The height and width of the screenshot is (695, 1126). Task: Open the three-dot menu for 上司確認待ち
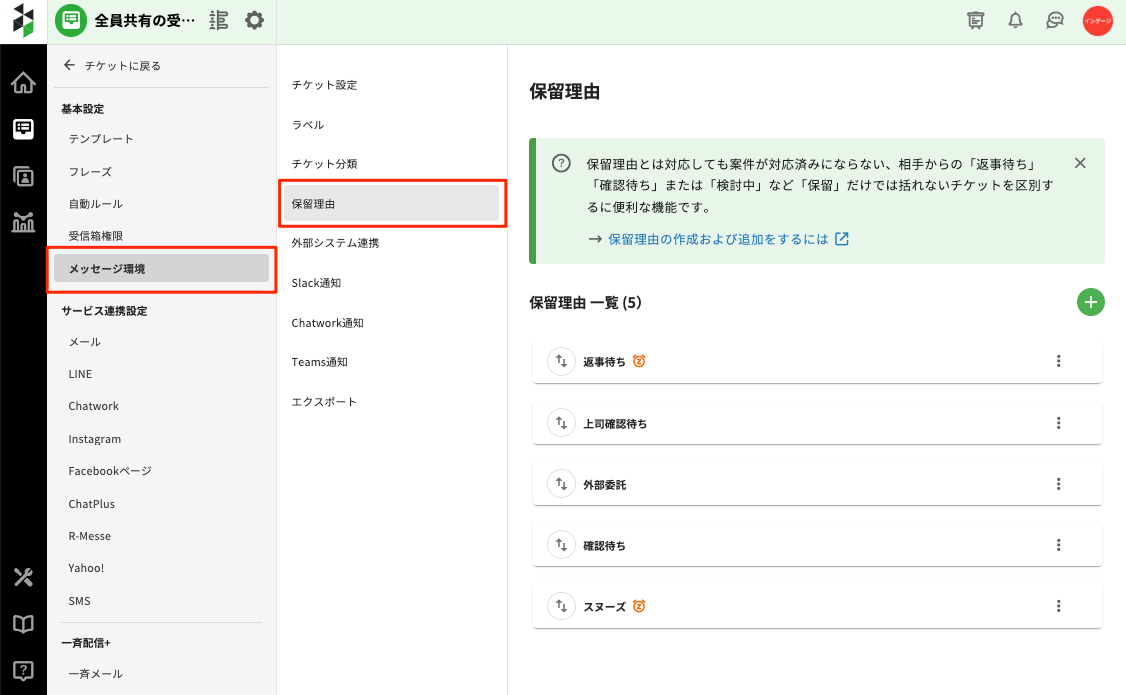click(x=1058, y=423)
